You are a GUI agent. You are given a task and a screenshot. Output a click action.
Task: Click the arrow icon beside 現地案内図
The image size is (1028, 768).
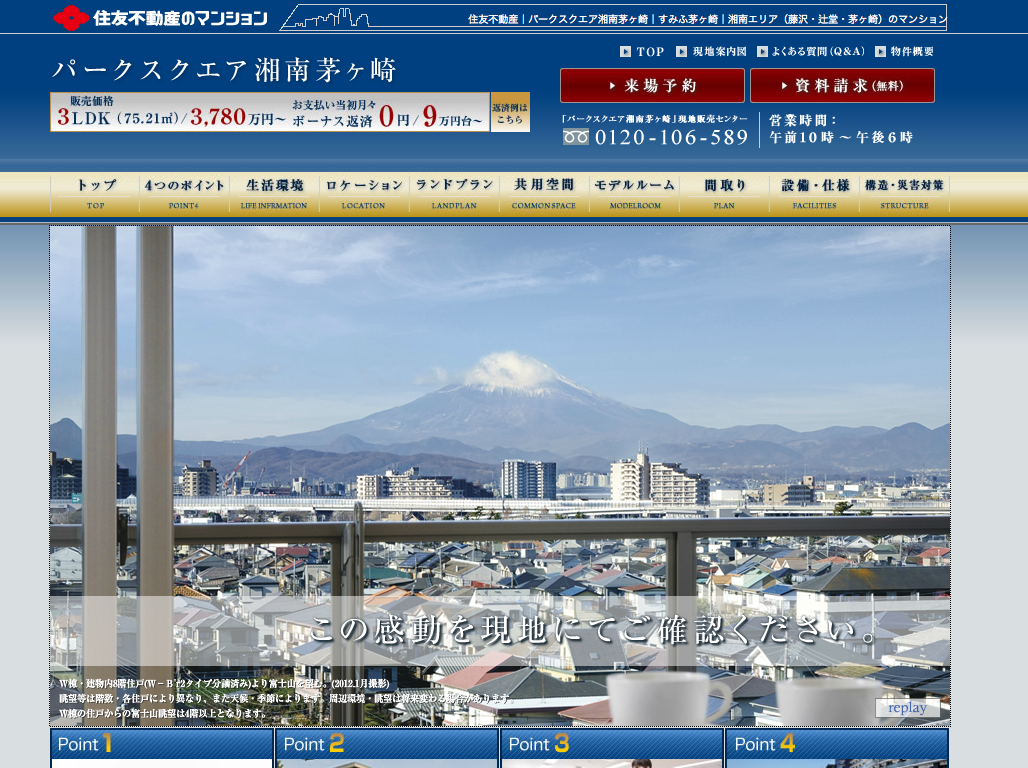point(681,52)
